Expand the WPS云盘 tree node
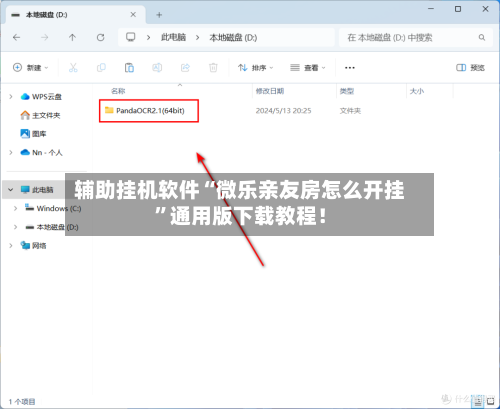This screenshot has width=500, height=409. pos(11,97)
